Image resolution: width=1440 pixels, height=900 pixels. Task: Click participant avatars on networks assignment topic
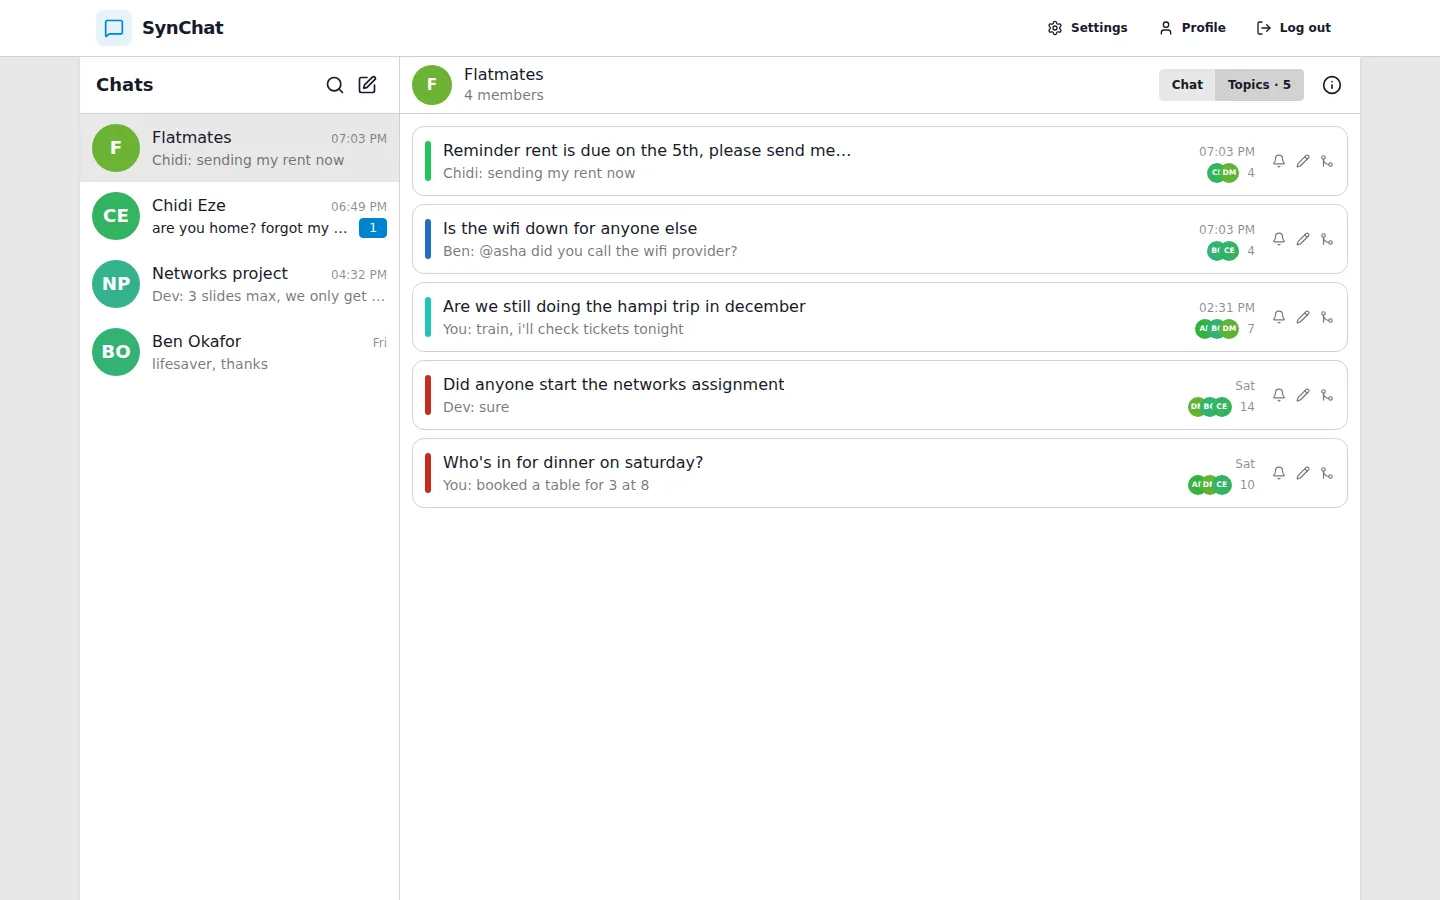1210,407
